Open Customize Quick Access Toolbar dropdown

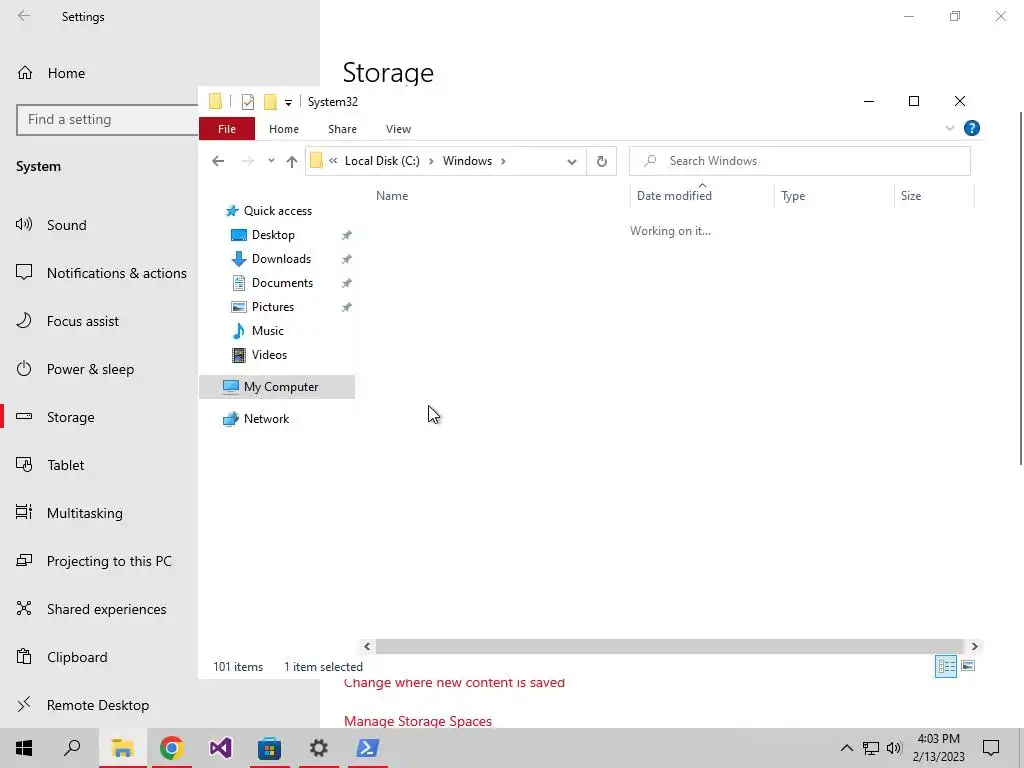[288, 103]
